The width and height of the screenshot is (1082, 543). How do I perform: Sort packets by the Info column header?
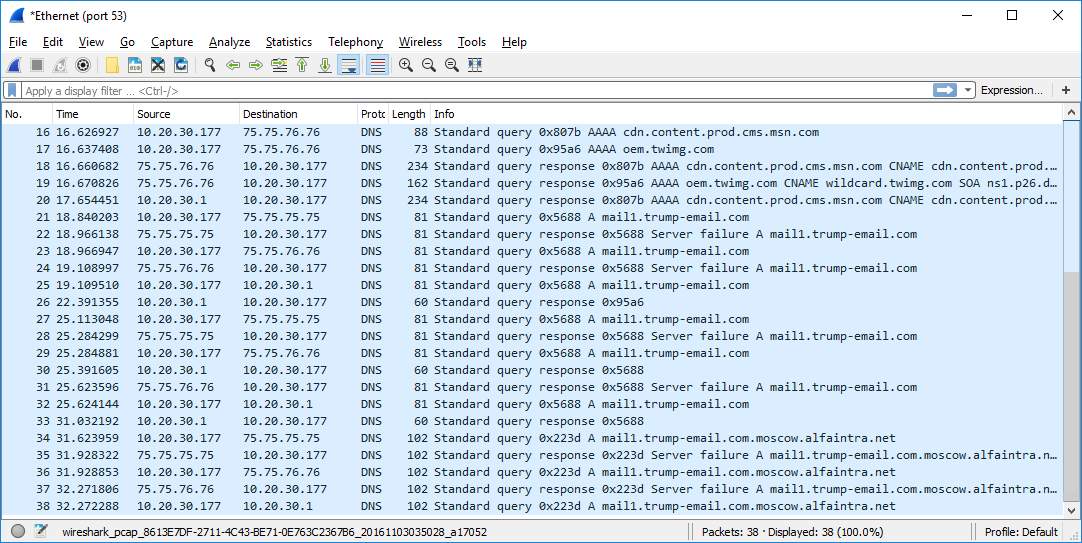pos(747,114)
